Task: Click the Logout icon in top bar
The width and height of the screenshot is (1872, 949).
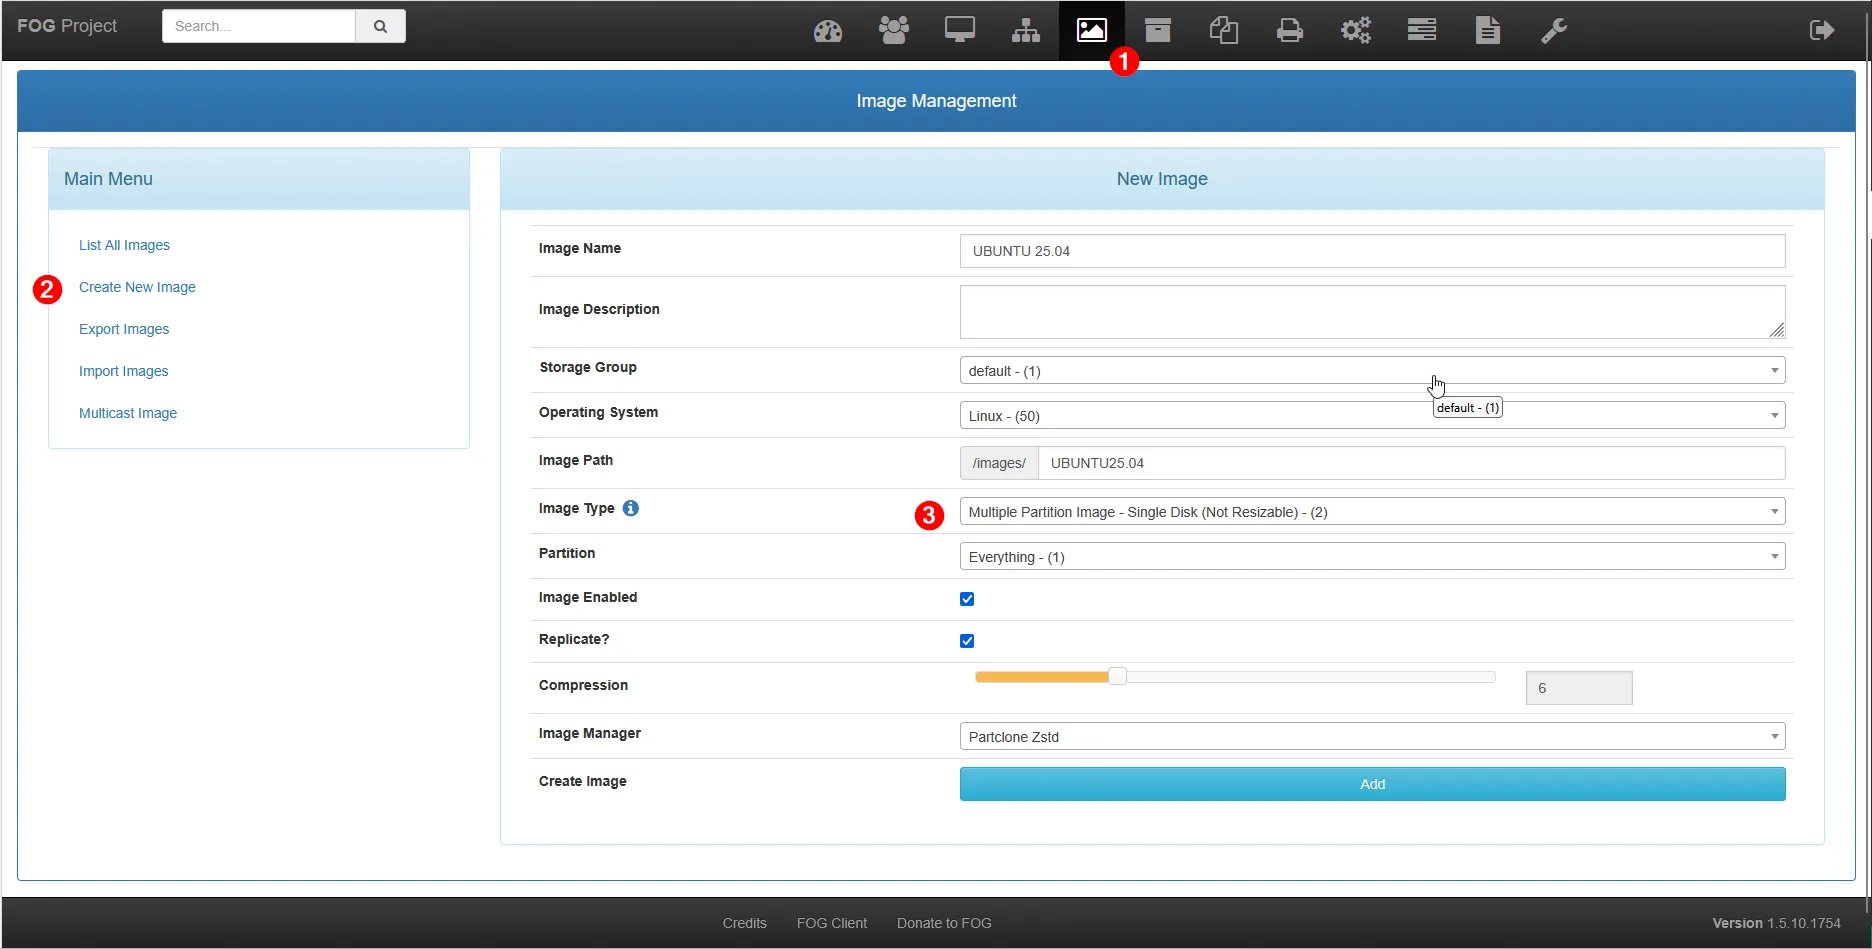Action: [1821, 31]
